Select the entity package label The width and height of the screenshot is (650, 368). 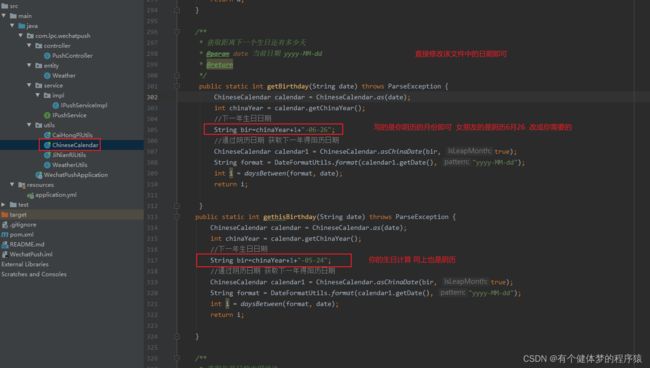[51, 65]
